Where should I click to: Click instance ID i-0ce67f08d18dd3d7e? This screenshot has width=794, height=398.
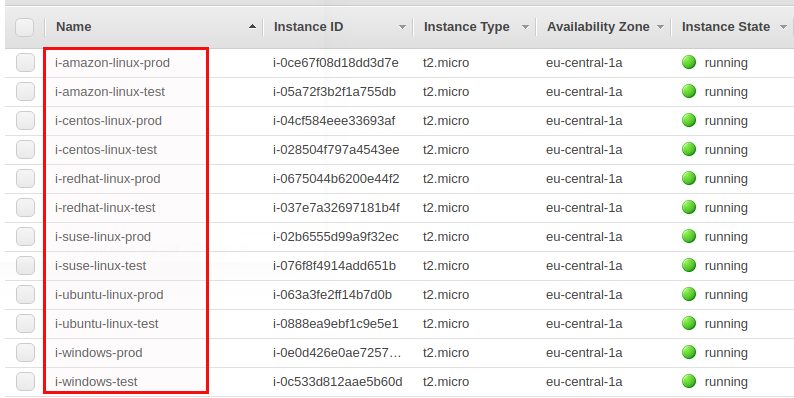tap(336, 63)
